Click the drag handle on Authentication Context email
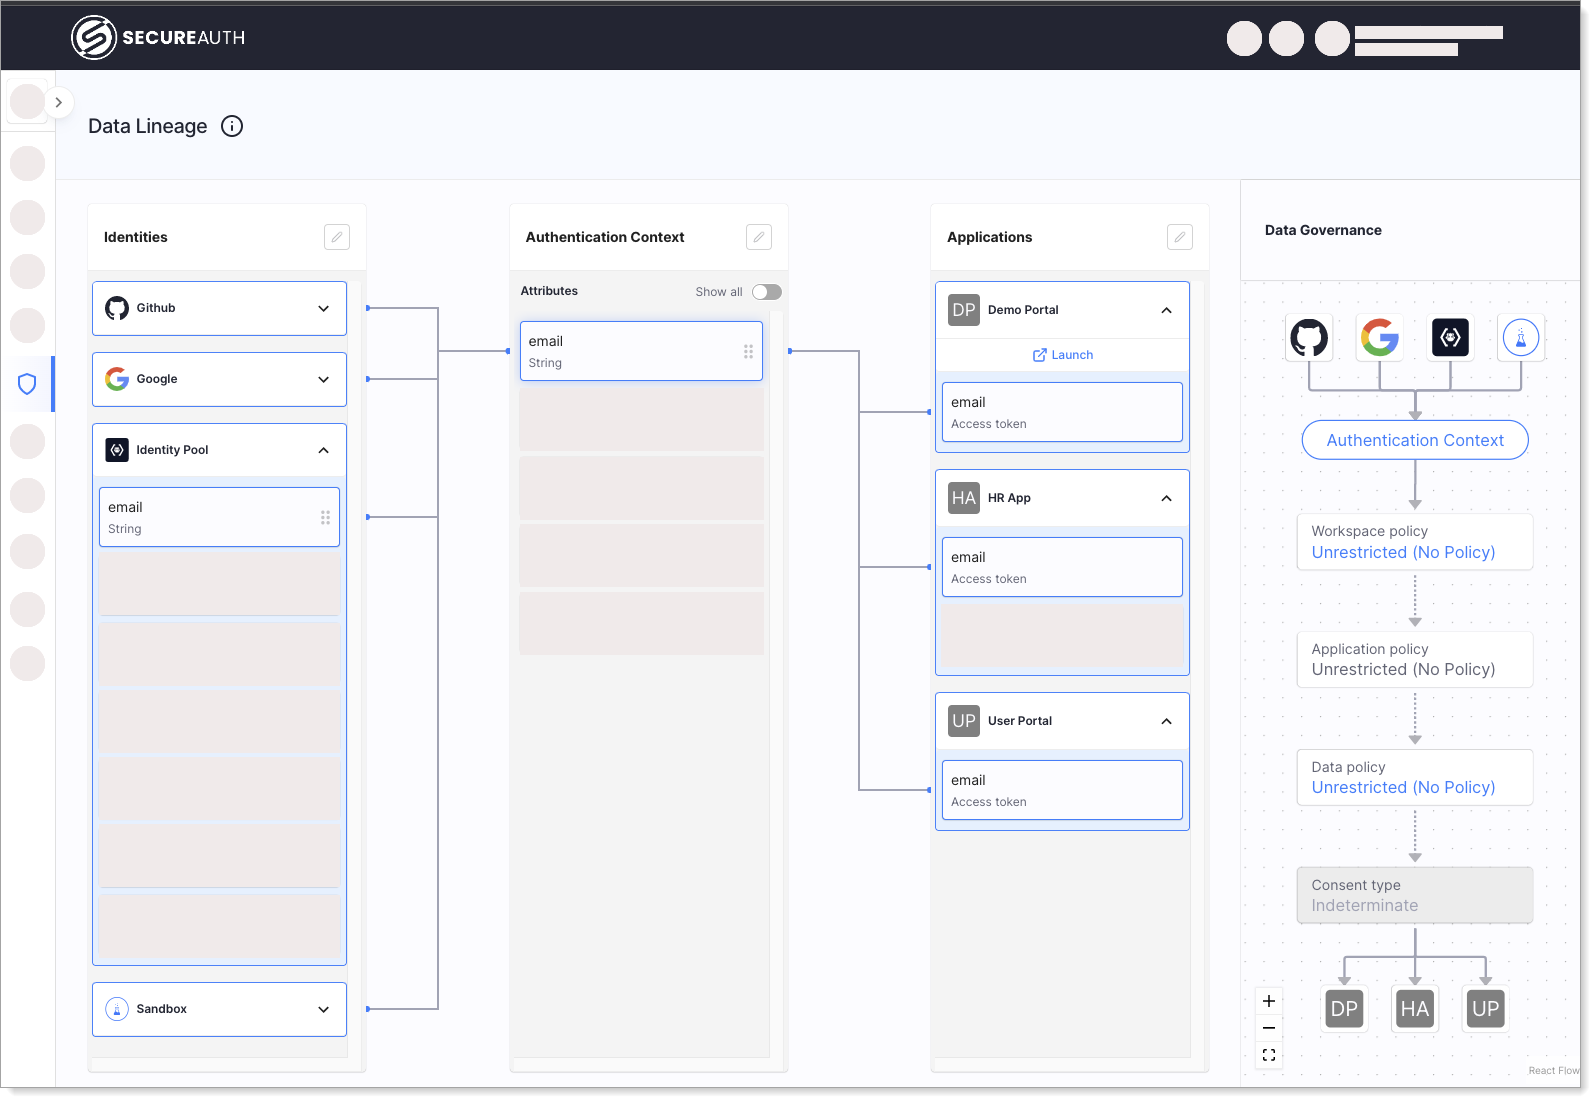This screenshot has width=1596, height=1103. pyautogui.click(x=748, y=351)
